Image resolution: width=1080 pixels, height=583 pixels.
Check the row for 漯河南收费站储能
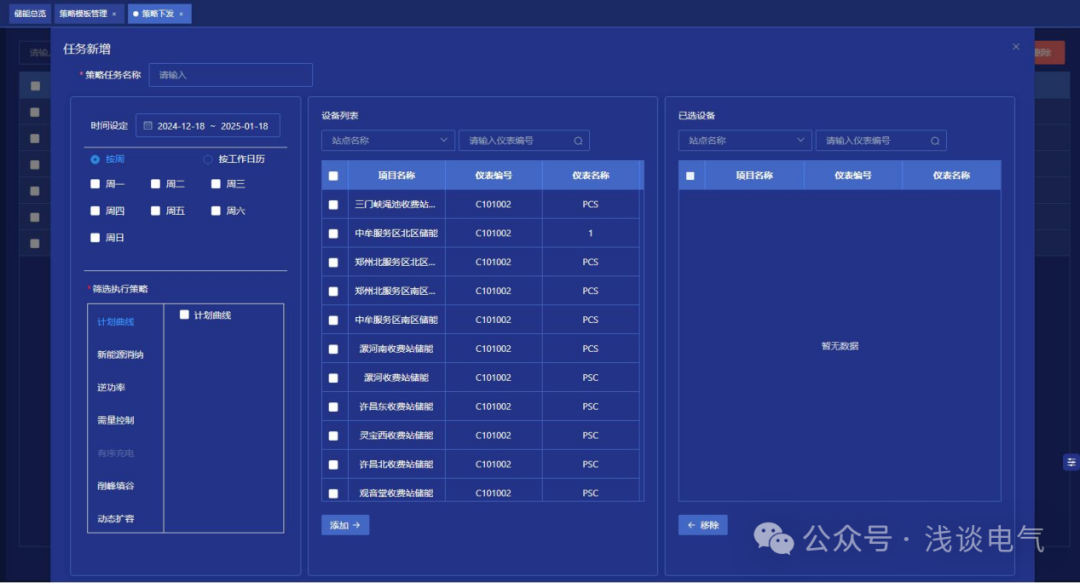coord(335,348)
